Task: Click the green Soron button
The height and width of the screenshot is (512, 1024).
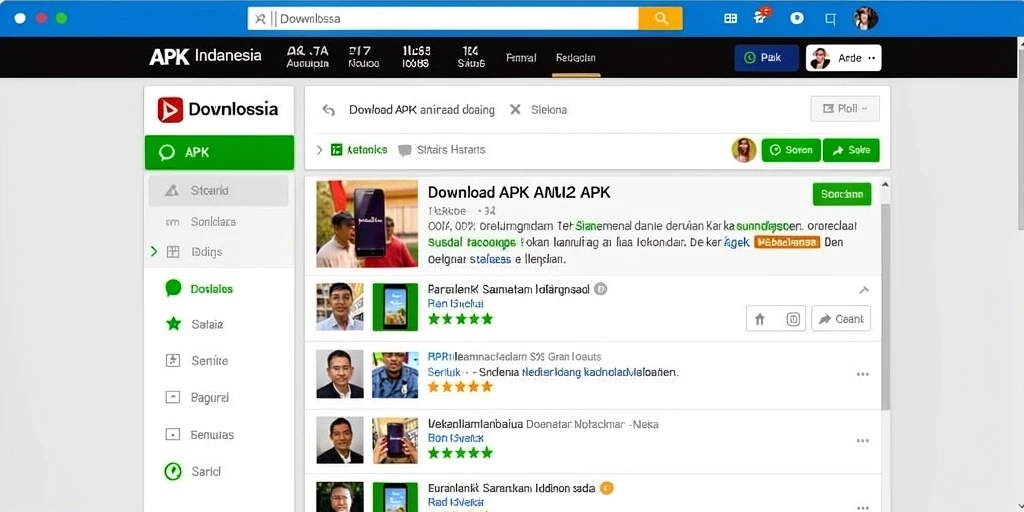Action: pos(791,150)
